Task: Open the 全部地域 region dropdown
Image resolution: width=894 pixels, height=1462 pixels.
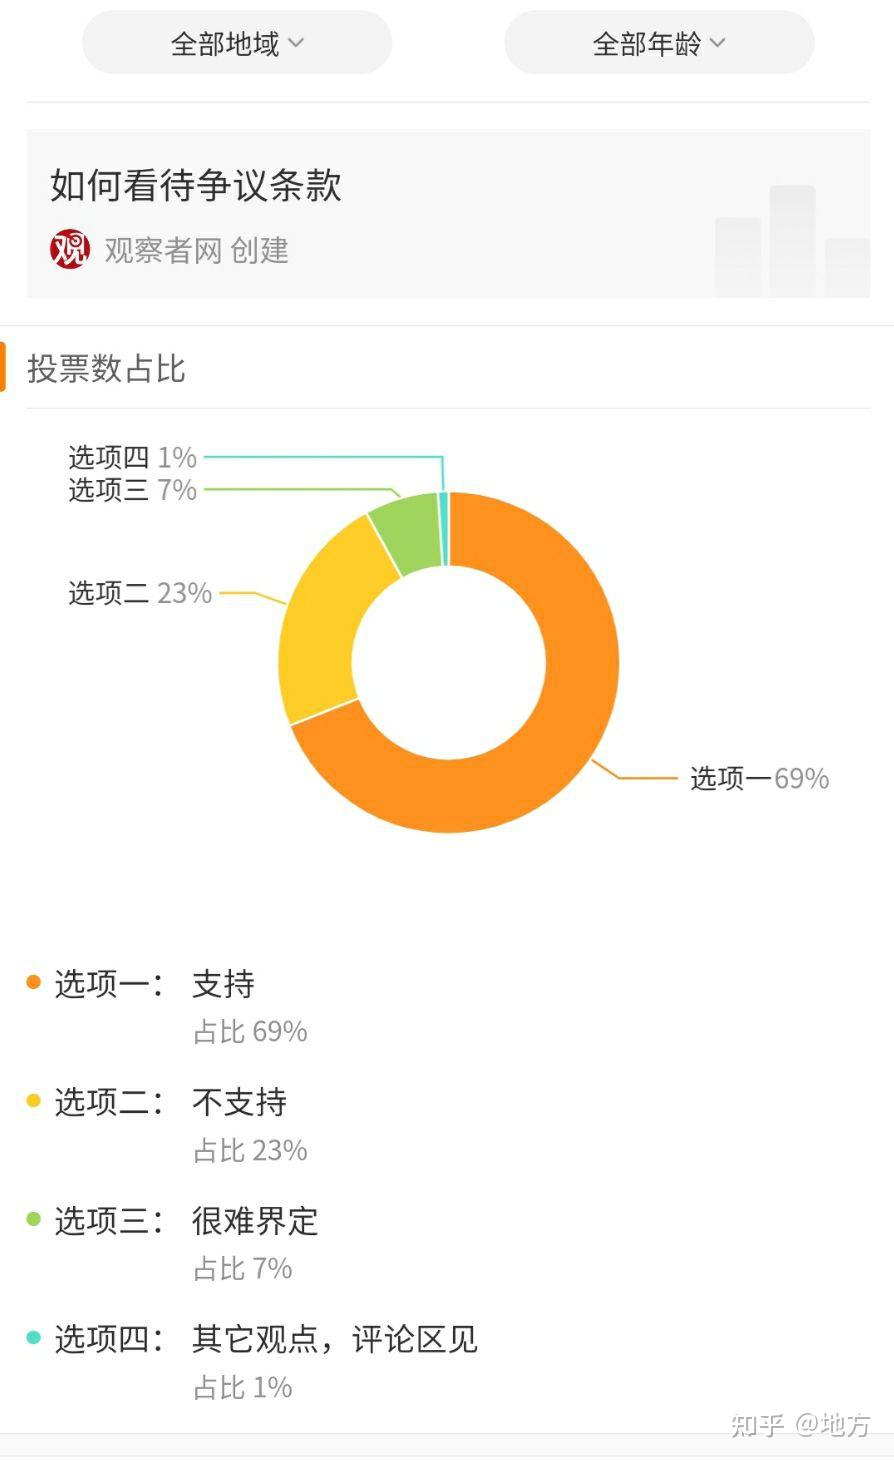Action: click(x=237, y=43)
